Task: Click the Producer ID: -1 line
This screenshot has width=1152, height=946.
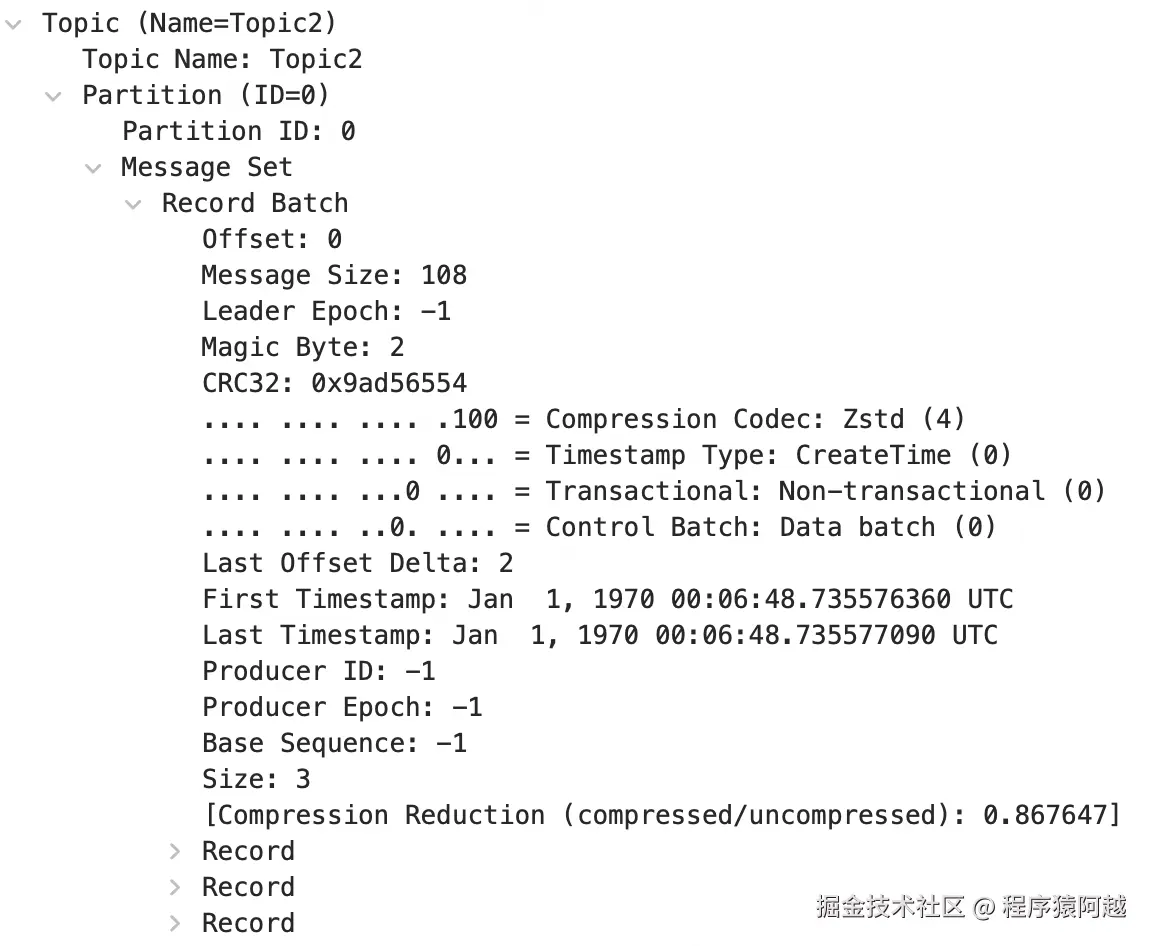Action: (318, 671)
